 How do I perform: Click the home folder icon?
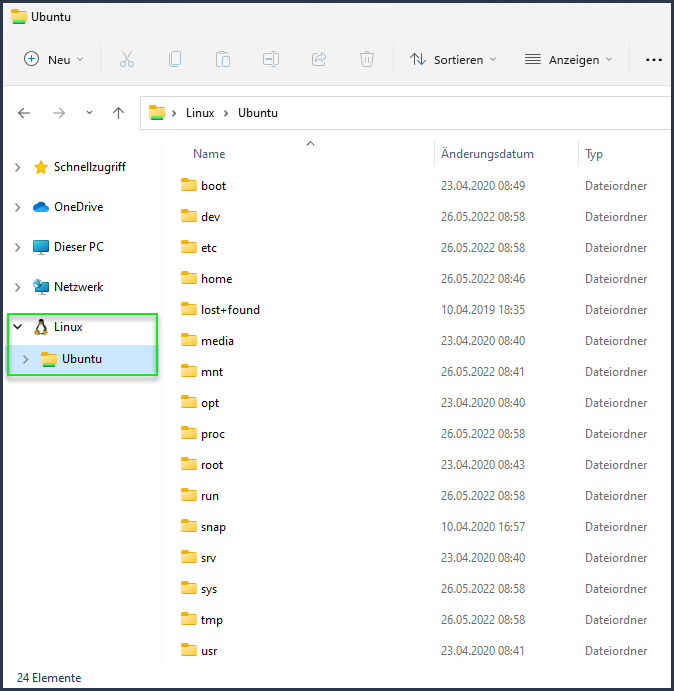pos(189,278)
